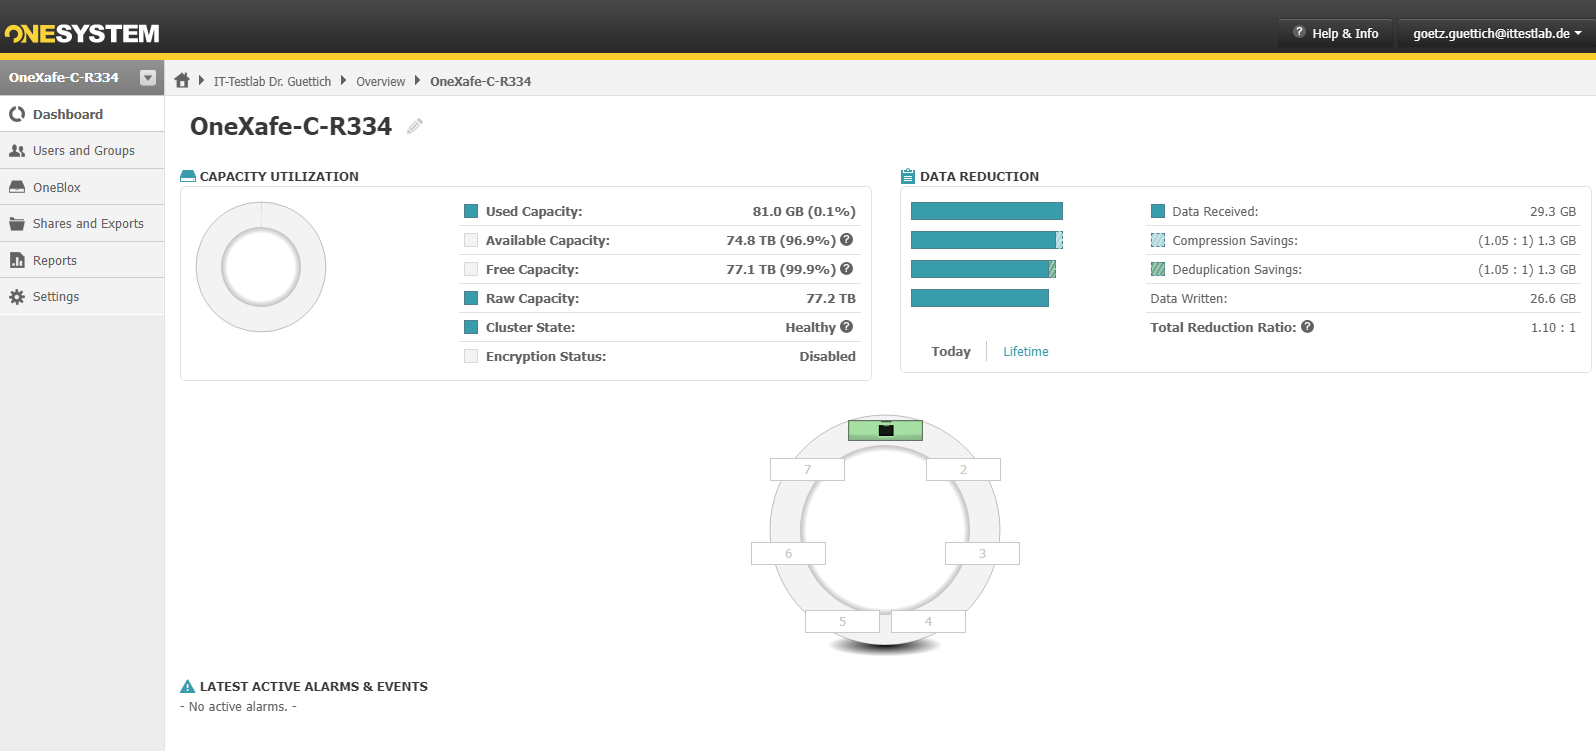1596x751 pixels.
Task: Click the pencil edit icon beside OneXafe-C-R334
Action: coord(415,126)
